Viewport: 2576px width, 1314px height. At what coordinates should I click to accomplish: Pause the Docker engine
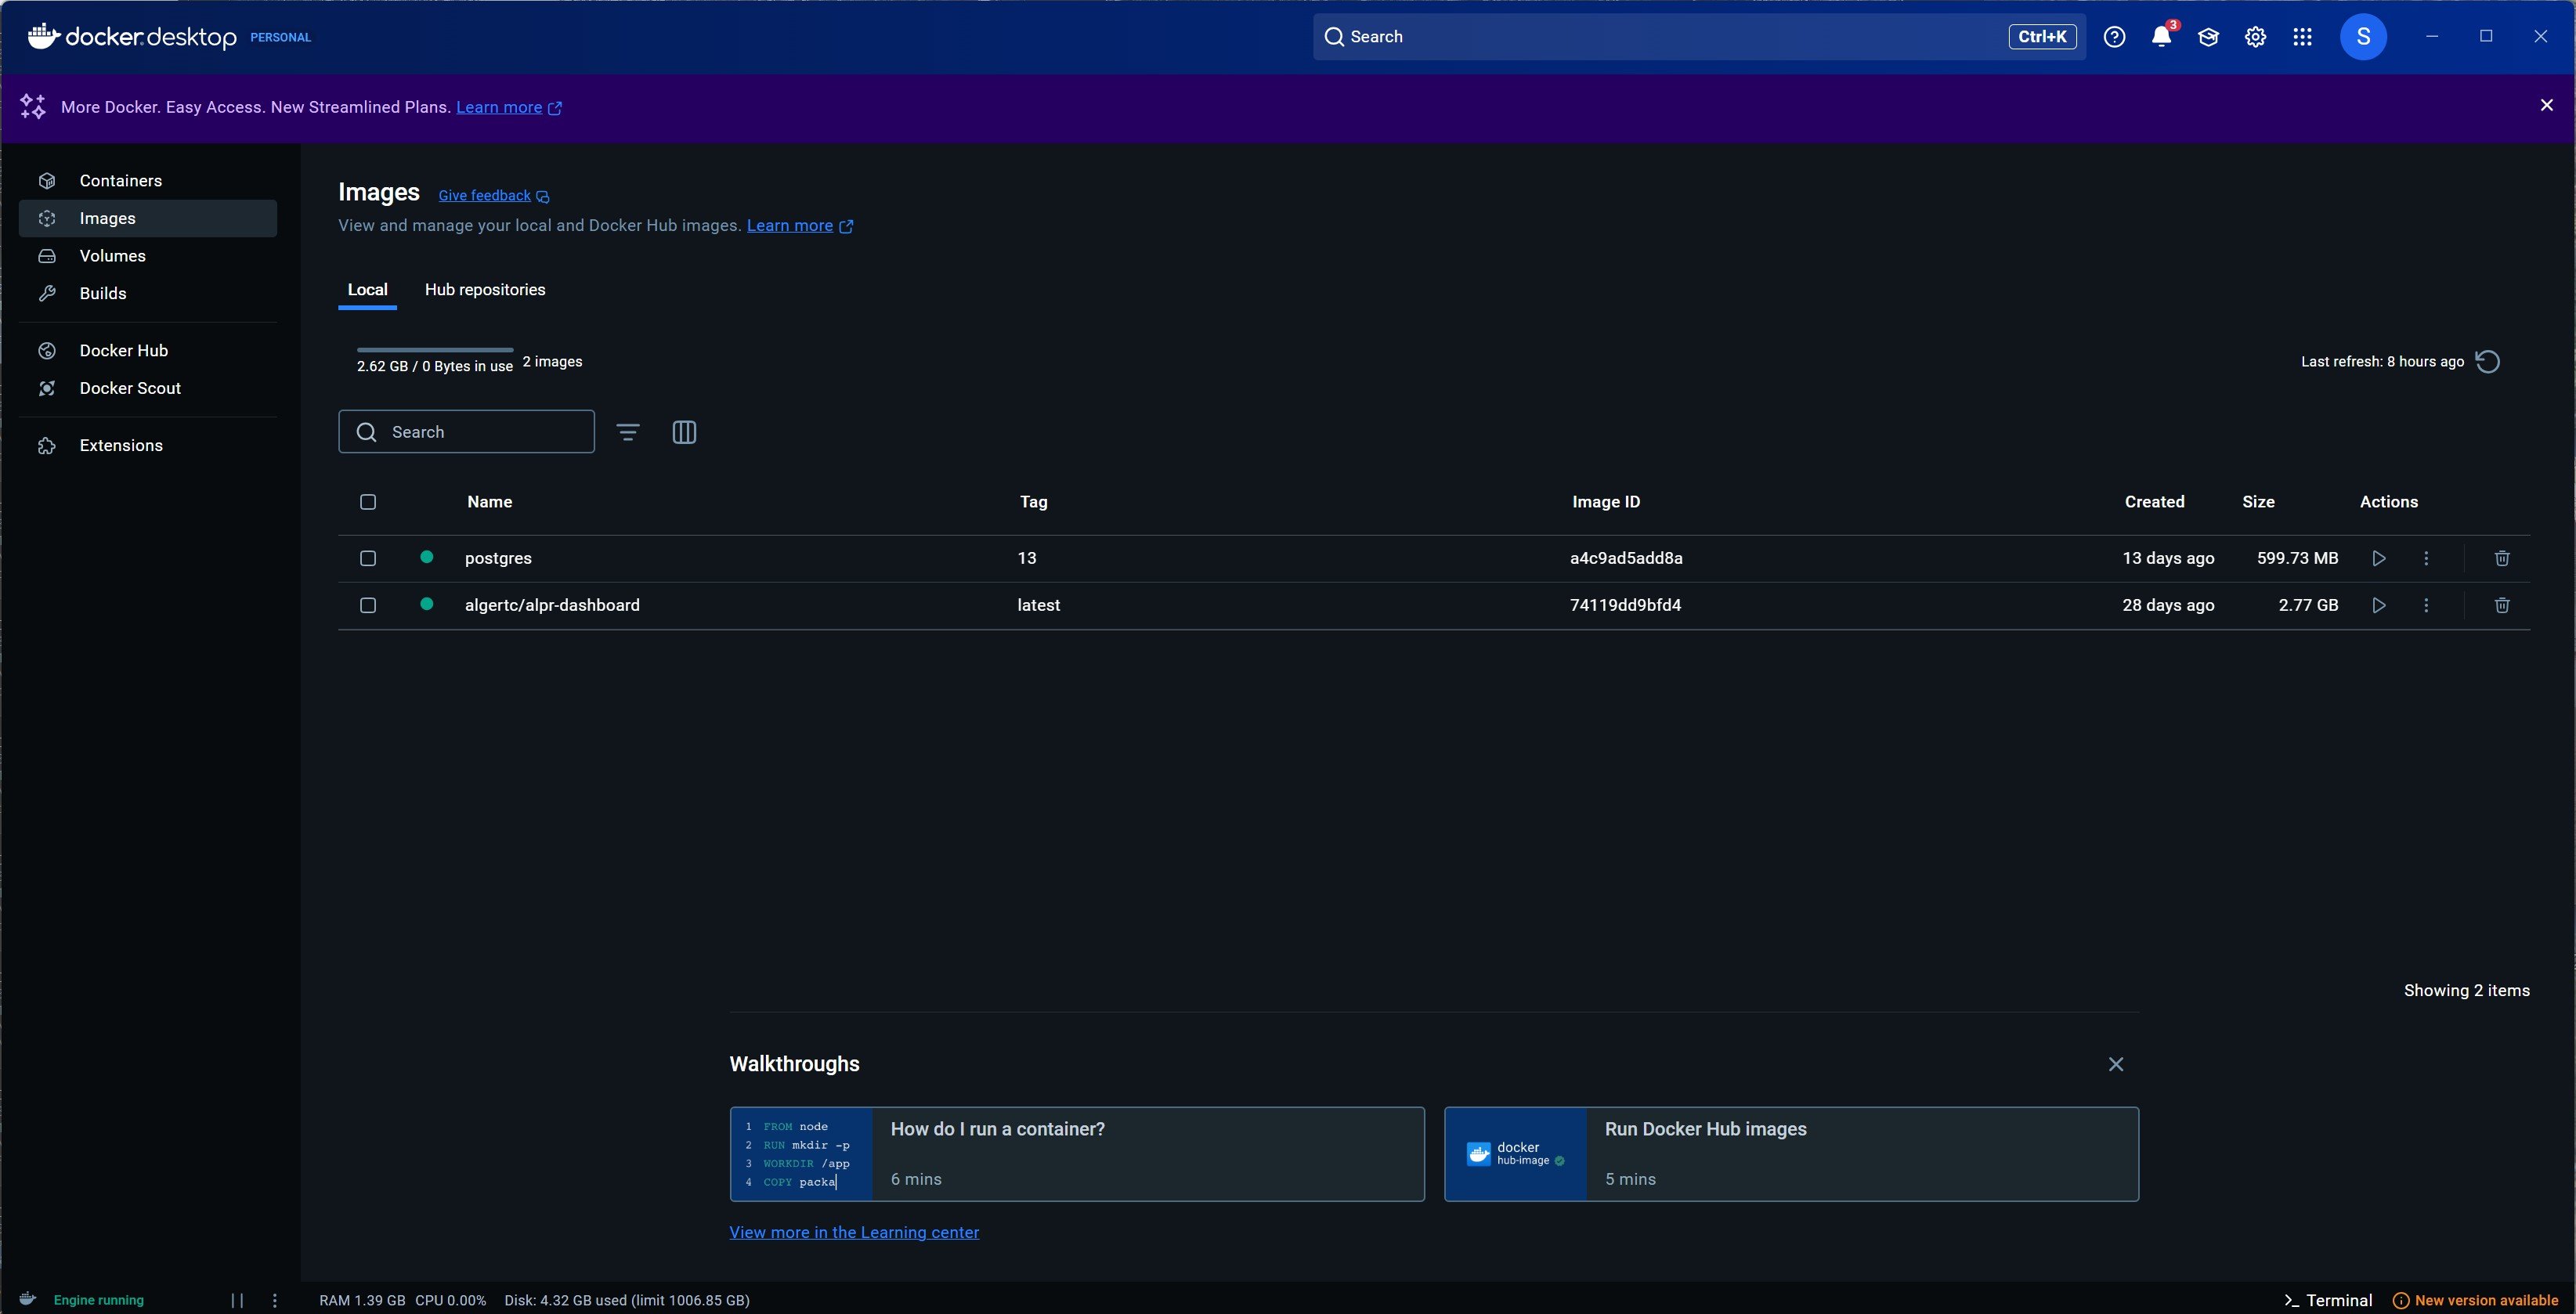pyautogui.click(x=237, y=1300)
